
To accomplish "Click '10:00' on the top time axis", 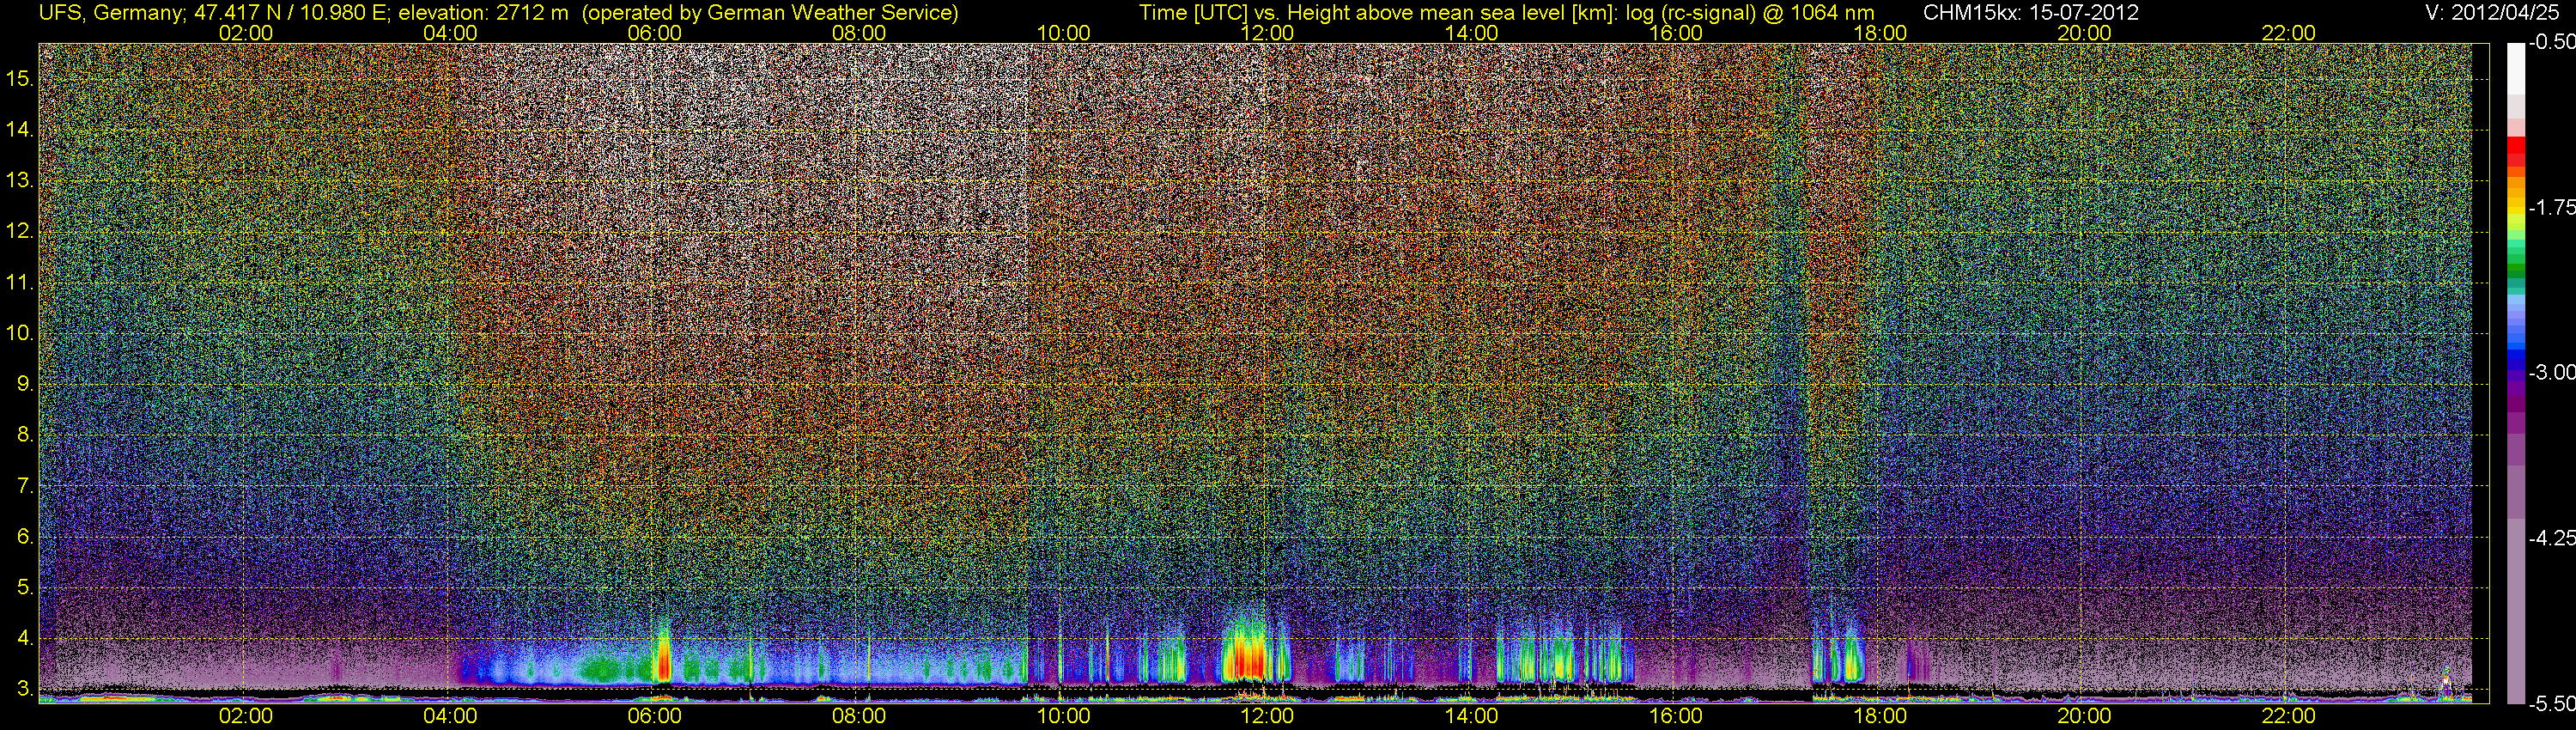I will 1063,33.
